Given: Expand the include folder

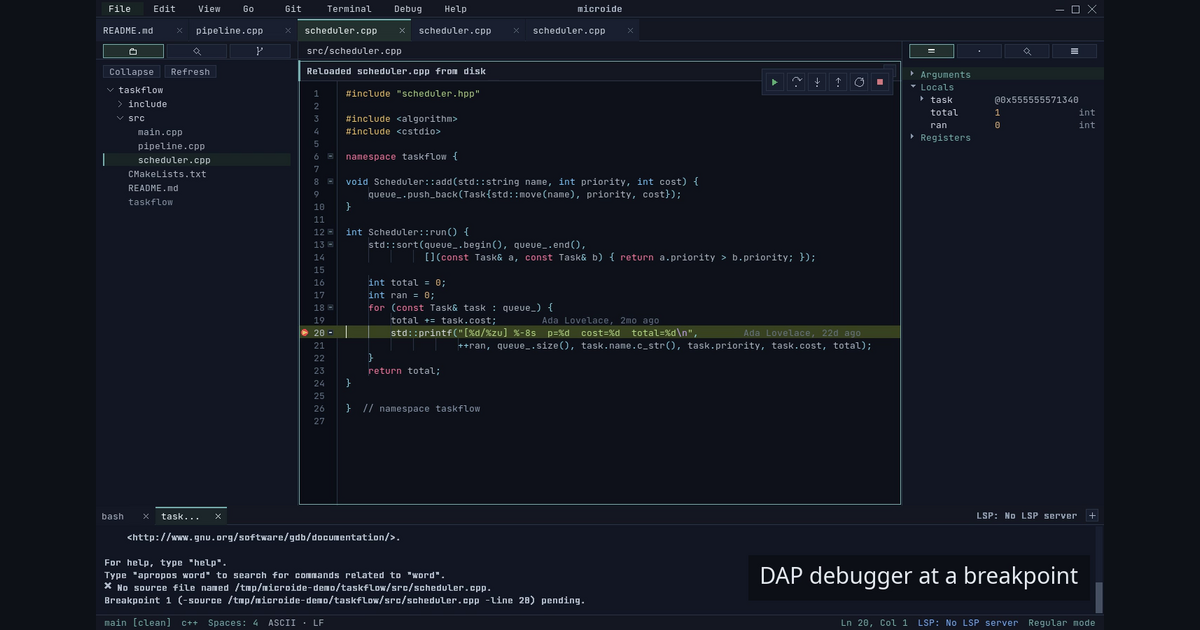Looking at the screenshot, I should point(120,104).
